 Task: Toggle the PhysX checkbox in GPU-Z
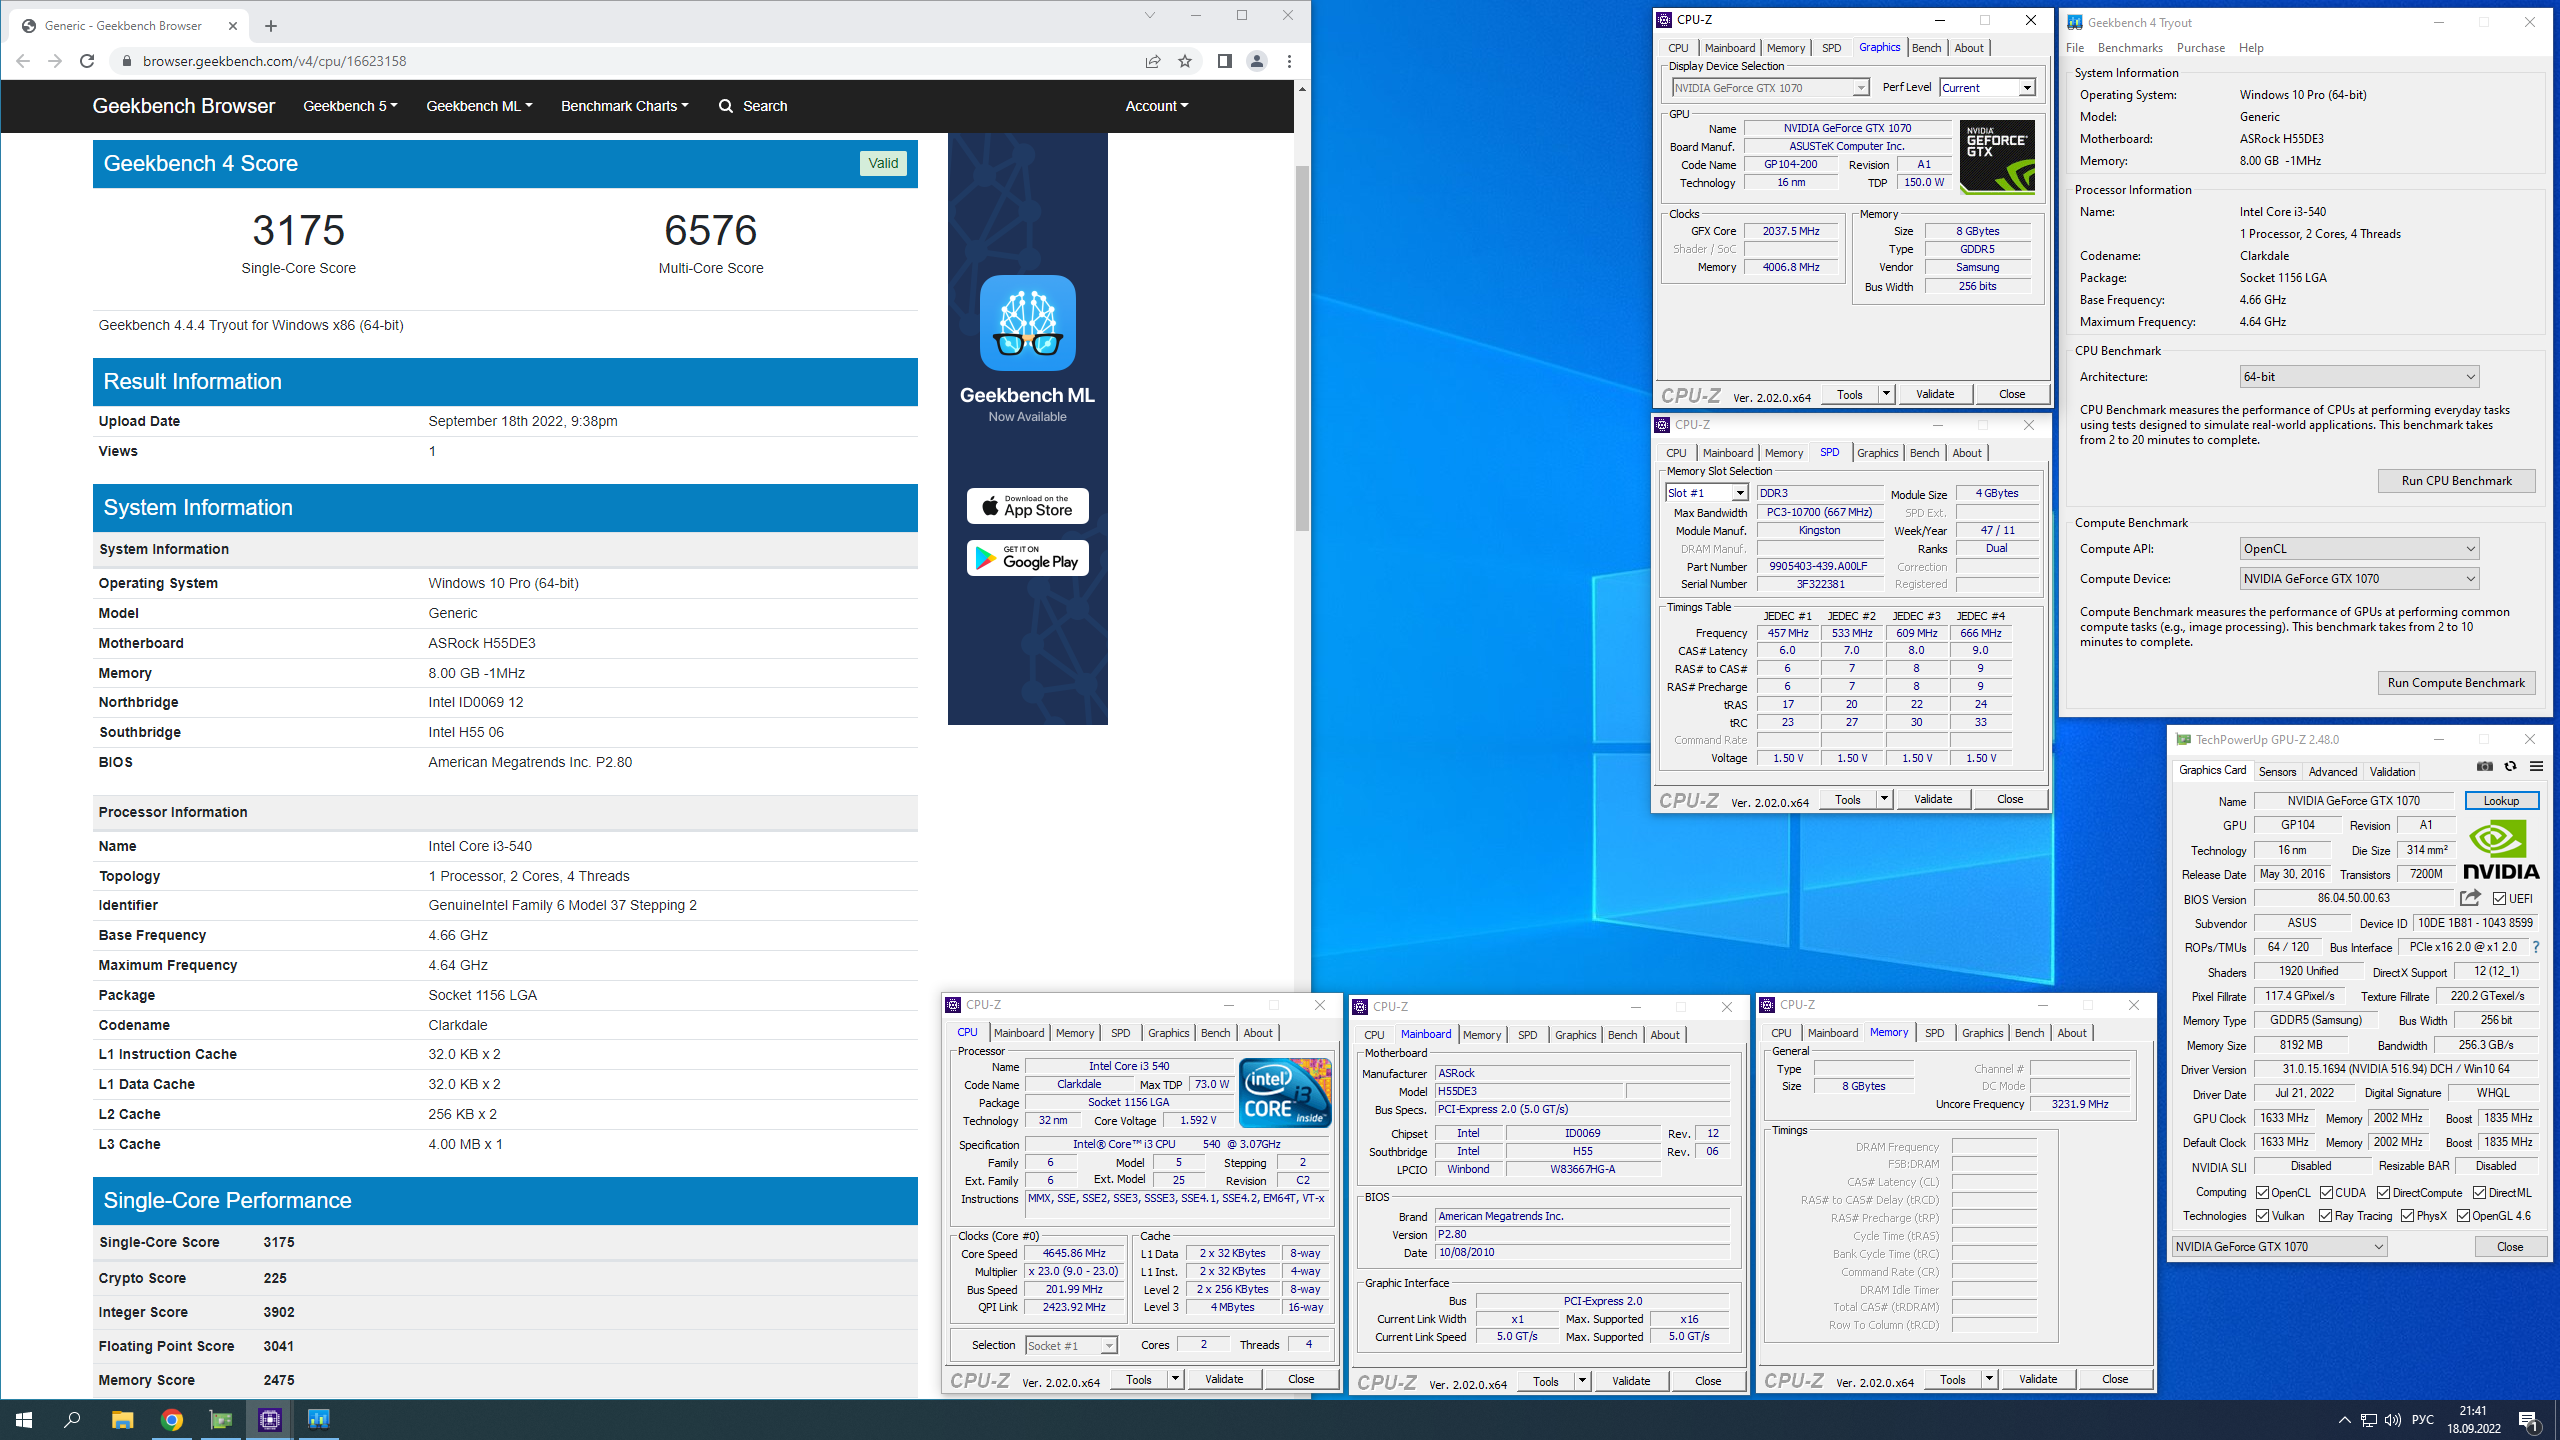(x=2407, y=1216)
